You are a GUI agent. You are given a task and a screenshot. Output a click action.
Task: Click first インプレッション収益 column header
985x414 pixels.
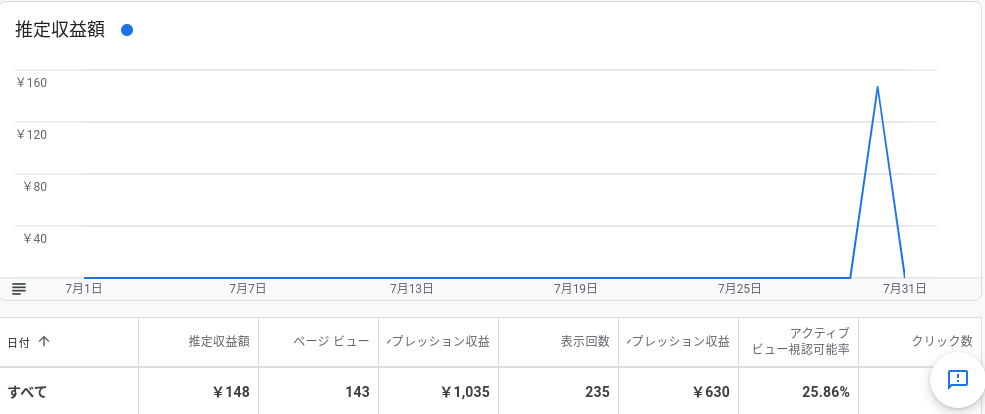438,342
